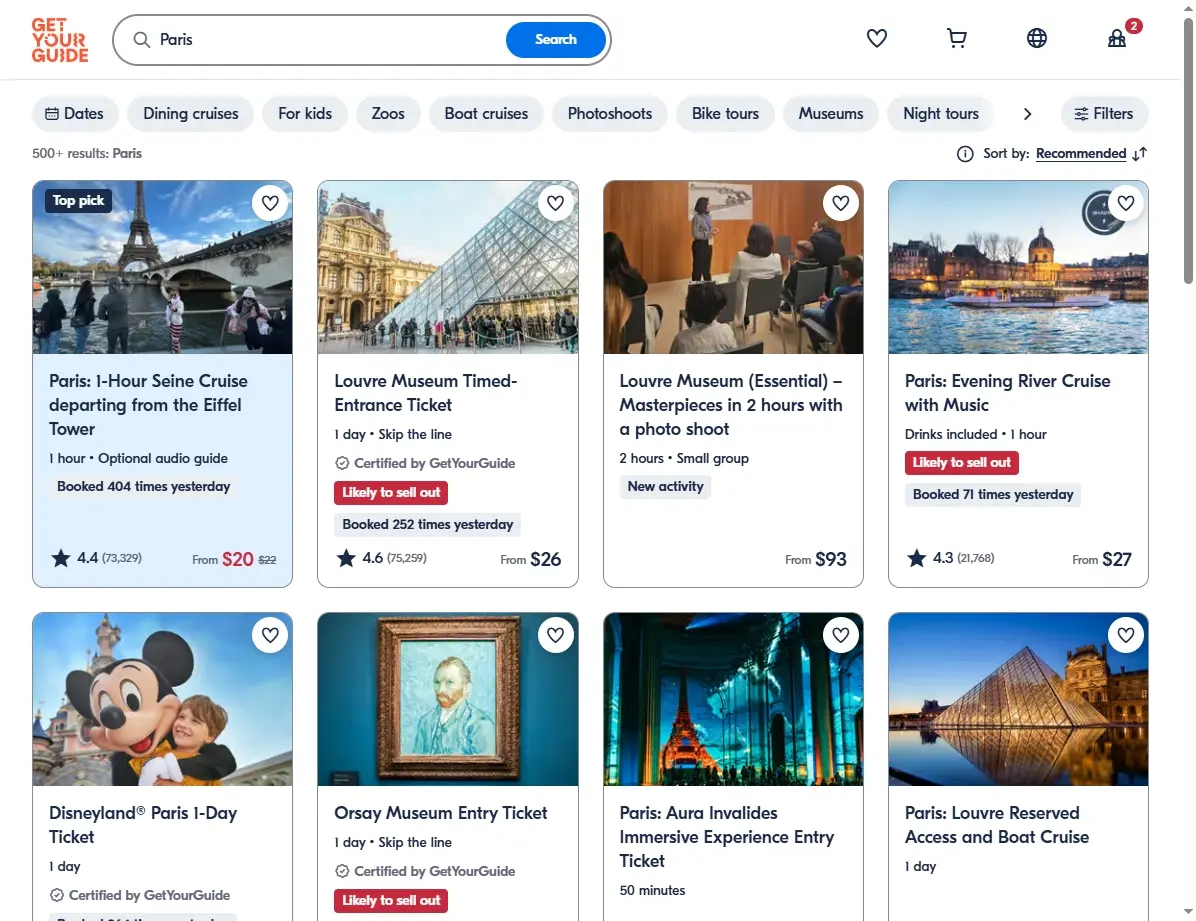This screenshot has height=921, width=1196.
Task: Click the Aura Invalides light show photo
Action: [x=733, y=699]
